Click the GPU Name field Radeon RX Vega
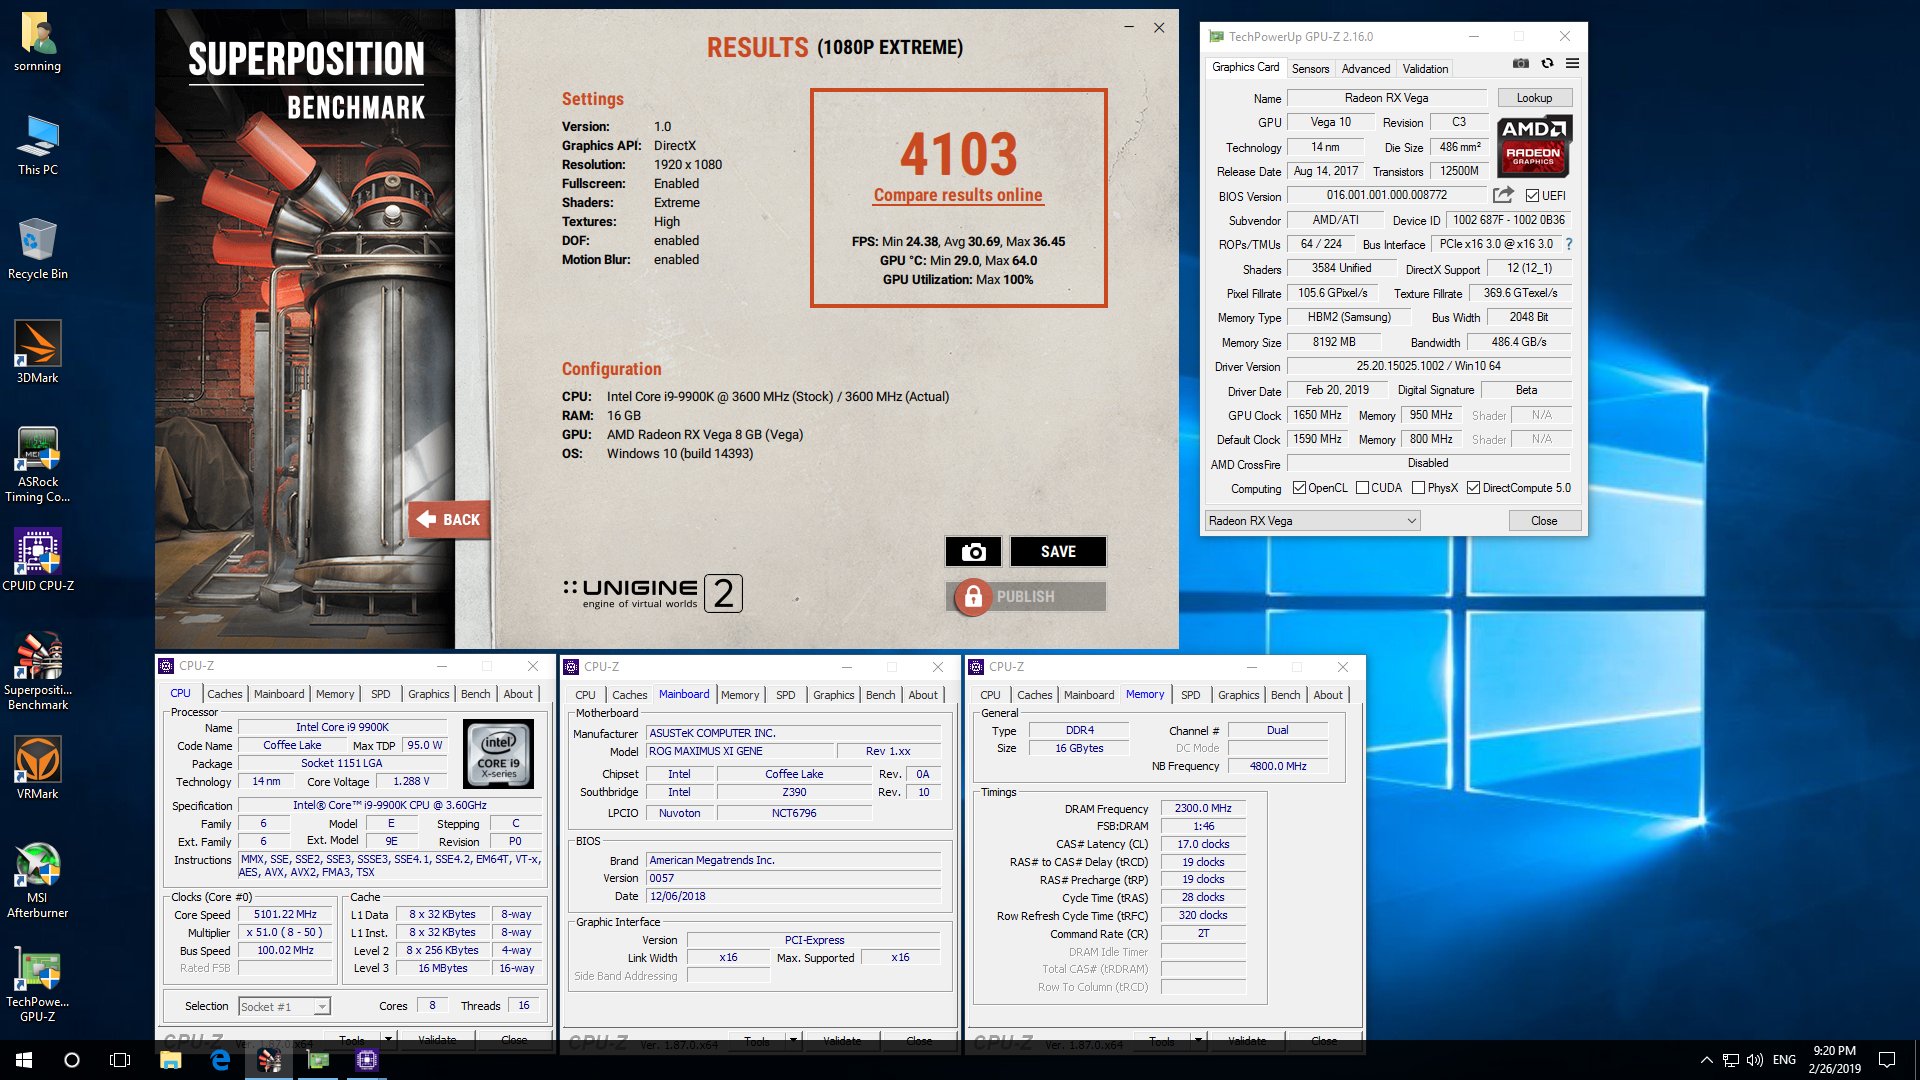 (1386, 98)
